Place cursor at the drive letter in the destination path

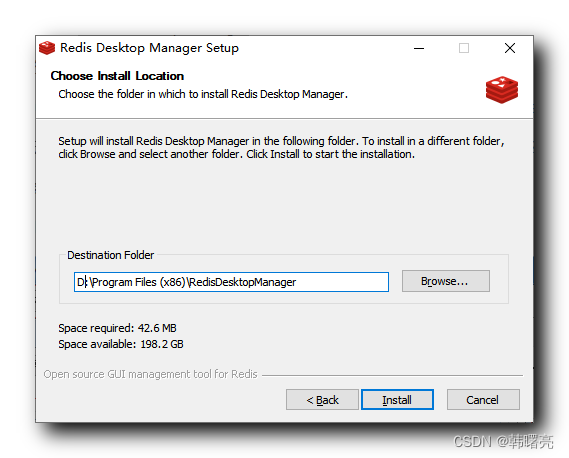coord(80,282)
